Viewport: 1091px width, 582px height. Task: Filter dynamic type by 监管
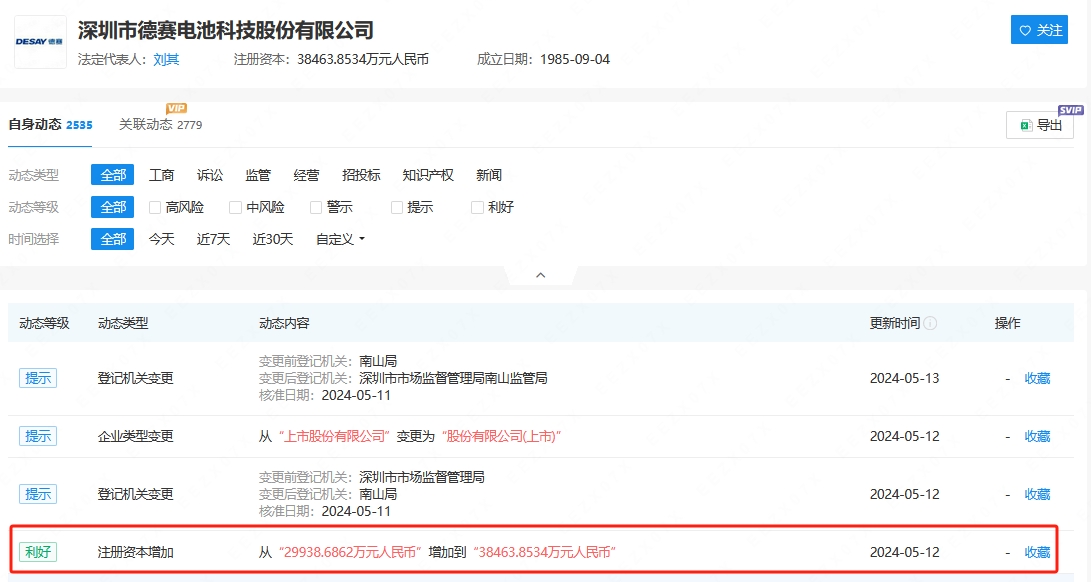[x=257, y=175]
